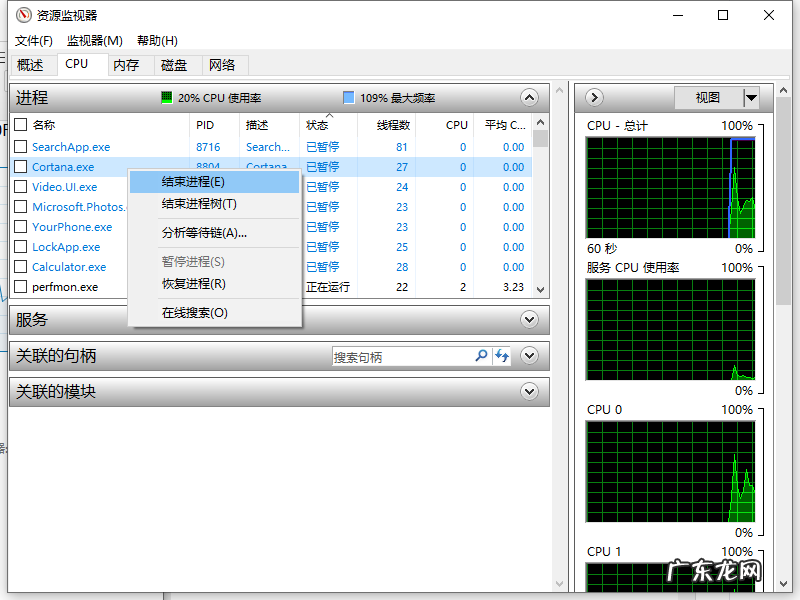Viewport: 800px width, 600px height.
Task: Click the magnifier search icon for 搜索句柄
Action: pyautogui.click(x=480, y=356)
